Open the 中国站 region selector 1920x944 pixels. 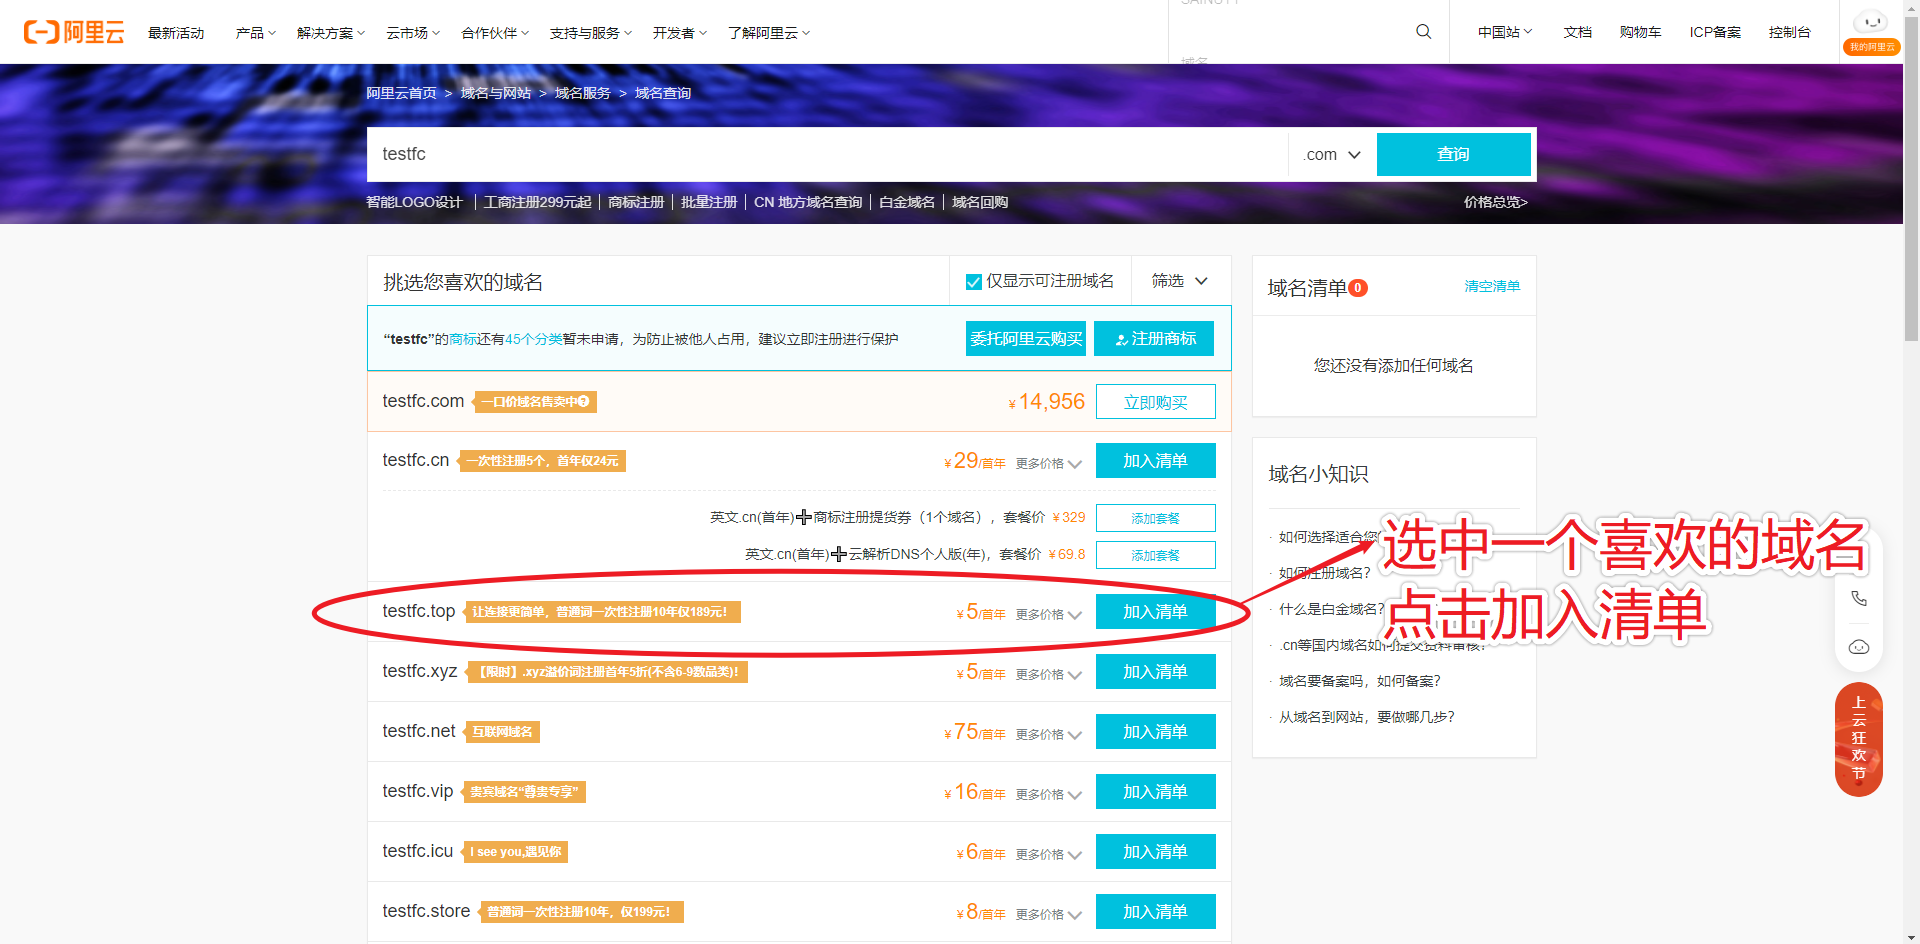1505,32
